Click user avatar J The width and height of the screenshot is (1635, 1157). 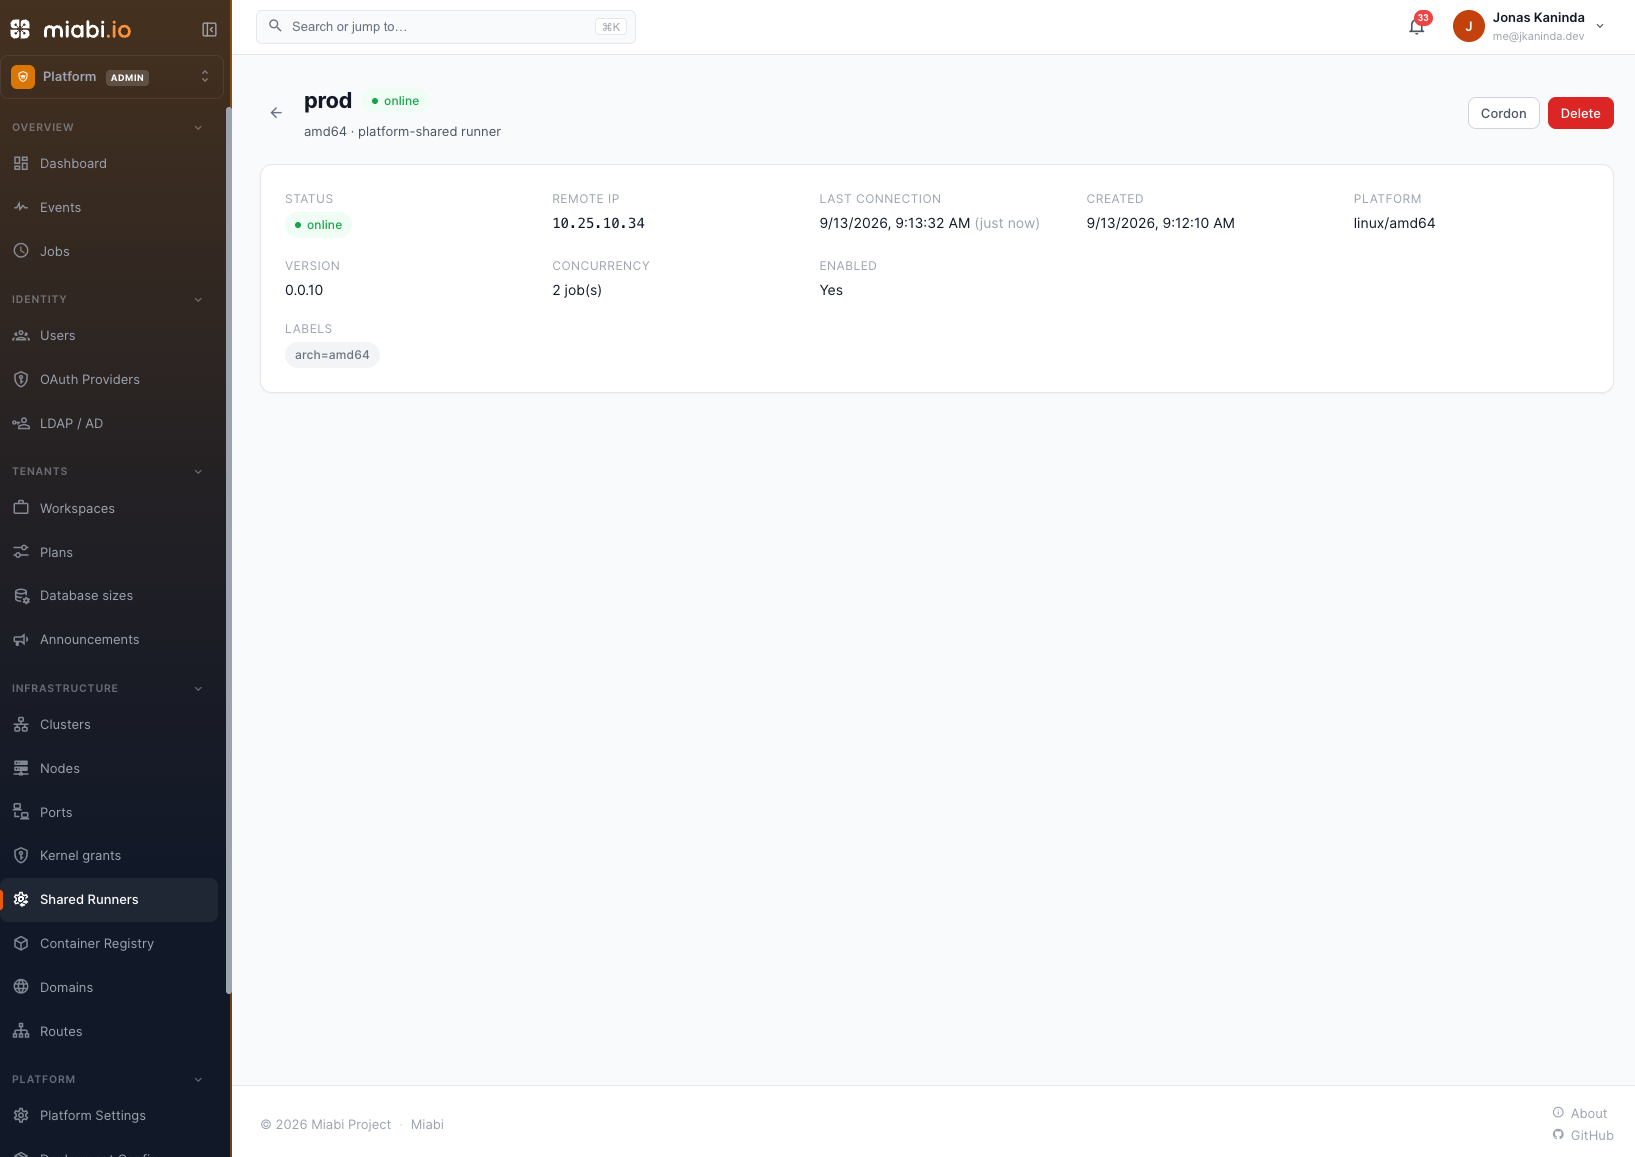1468,27
